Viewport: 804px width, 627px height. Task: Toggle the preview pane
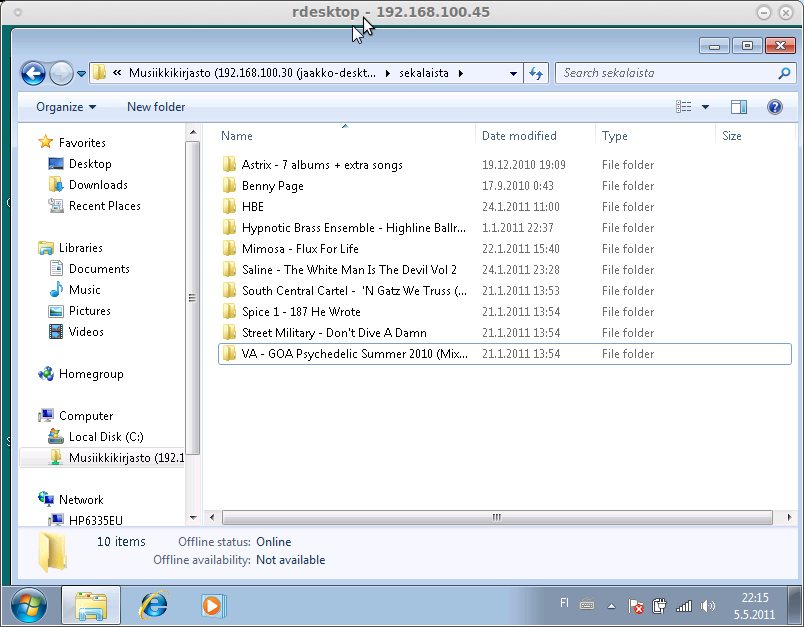(x=739, y=107)
